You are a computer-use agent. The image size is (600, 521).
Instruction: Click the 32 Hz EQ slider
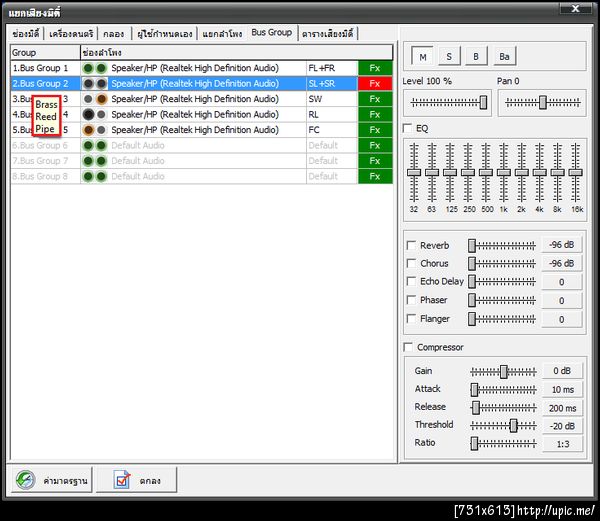(414, 173)
